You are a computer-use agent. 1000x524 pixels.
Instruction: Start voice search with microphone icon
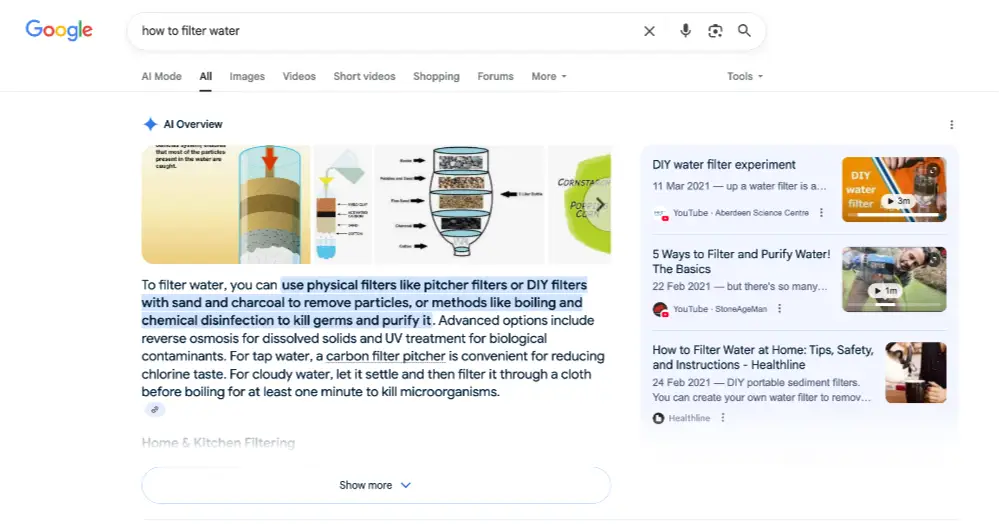[x=685, y=31]
